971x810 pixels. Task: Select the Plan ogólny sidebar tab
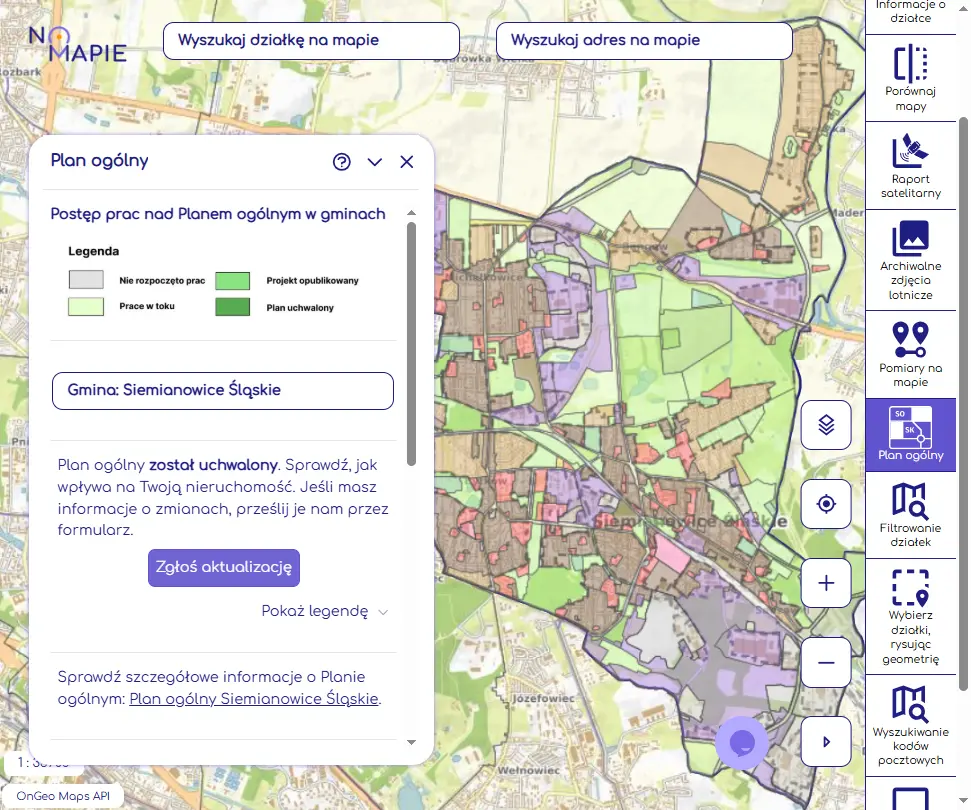click(x=910, y=433)
